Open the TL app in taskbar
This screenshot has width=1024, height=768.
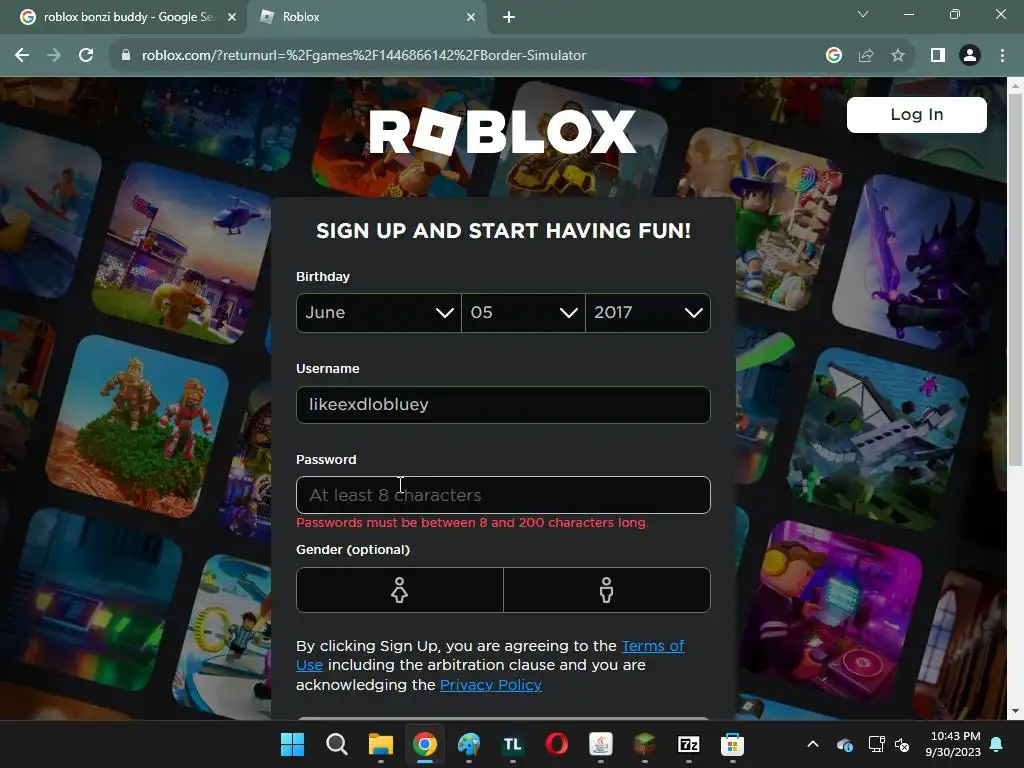pyautogui.click(x=513, y=744)
